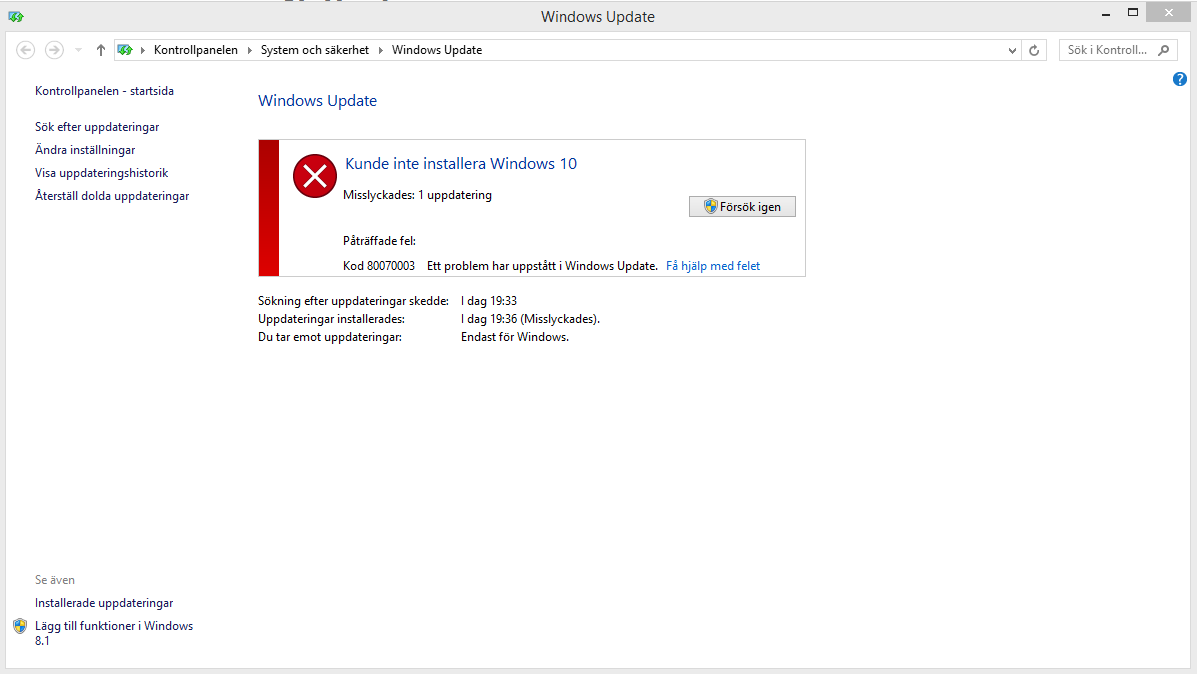
Task: Click Återställ dolda uppdateringar
Action: click(112, 195)
